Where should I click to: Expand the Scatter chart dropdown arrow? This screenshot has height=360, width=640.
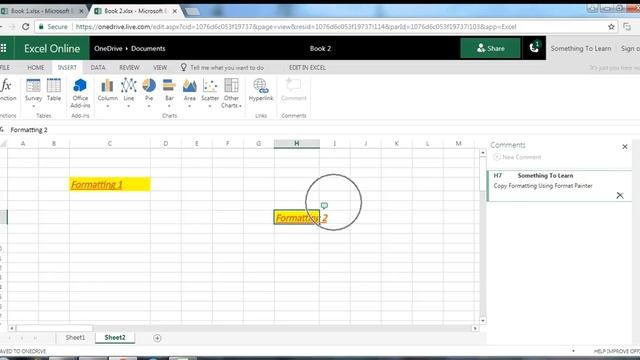[x=210, y=106]
